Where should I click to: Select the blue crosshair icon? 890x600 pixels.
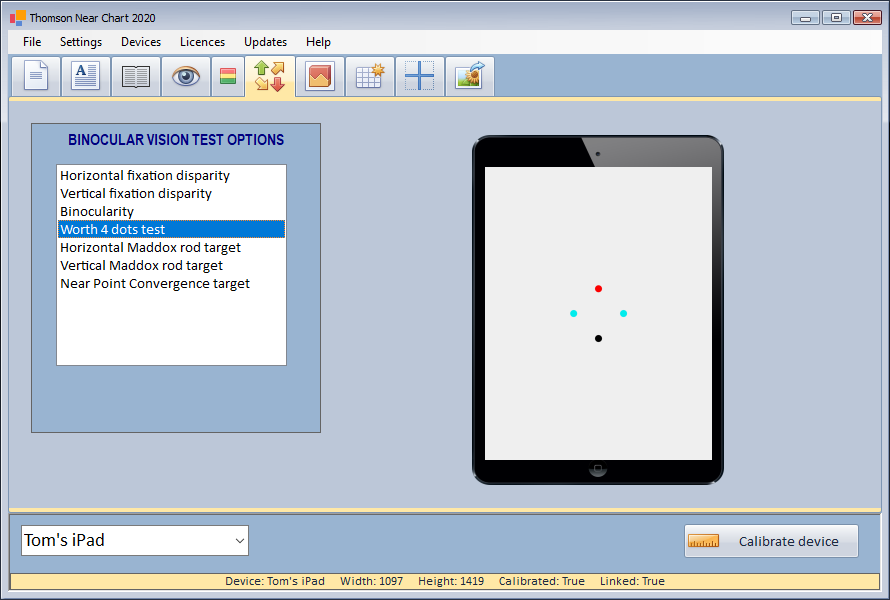click(x=420, y=77)
